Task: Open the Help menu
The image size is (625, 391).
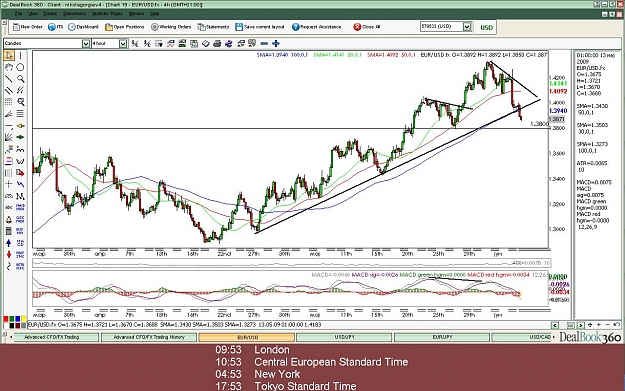Action: click(x=155, y=14)
